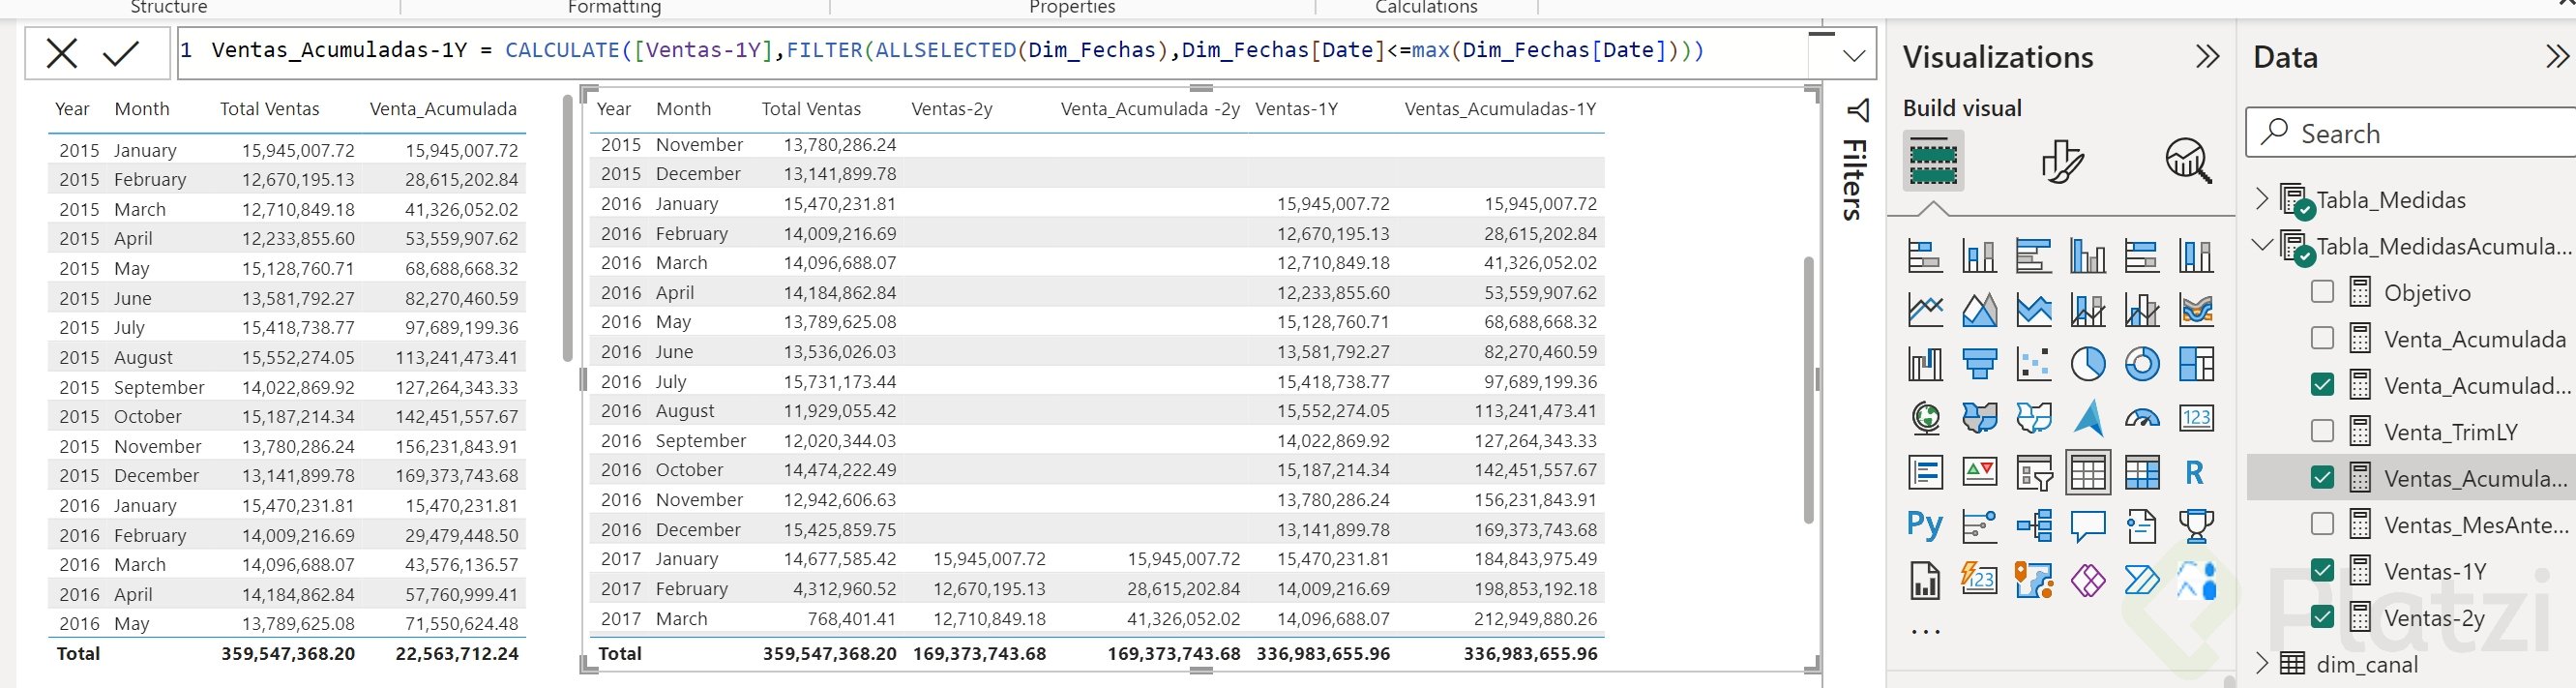Add a Matrix visual

coord(2141,472)
